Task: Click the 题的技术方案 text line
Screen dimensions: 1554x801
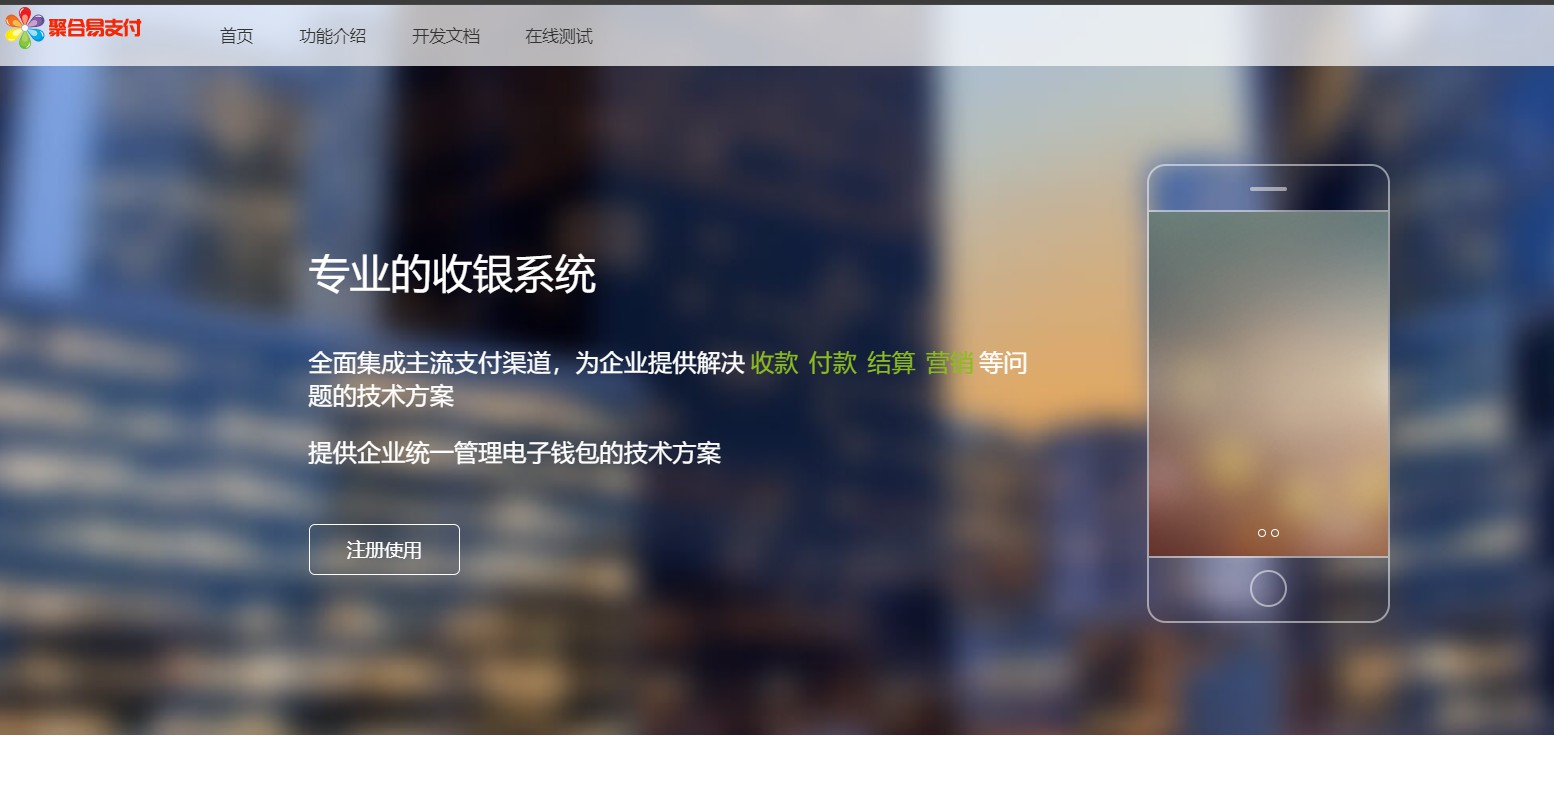Action: [380, 397]
